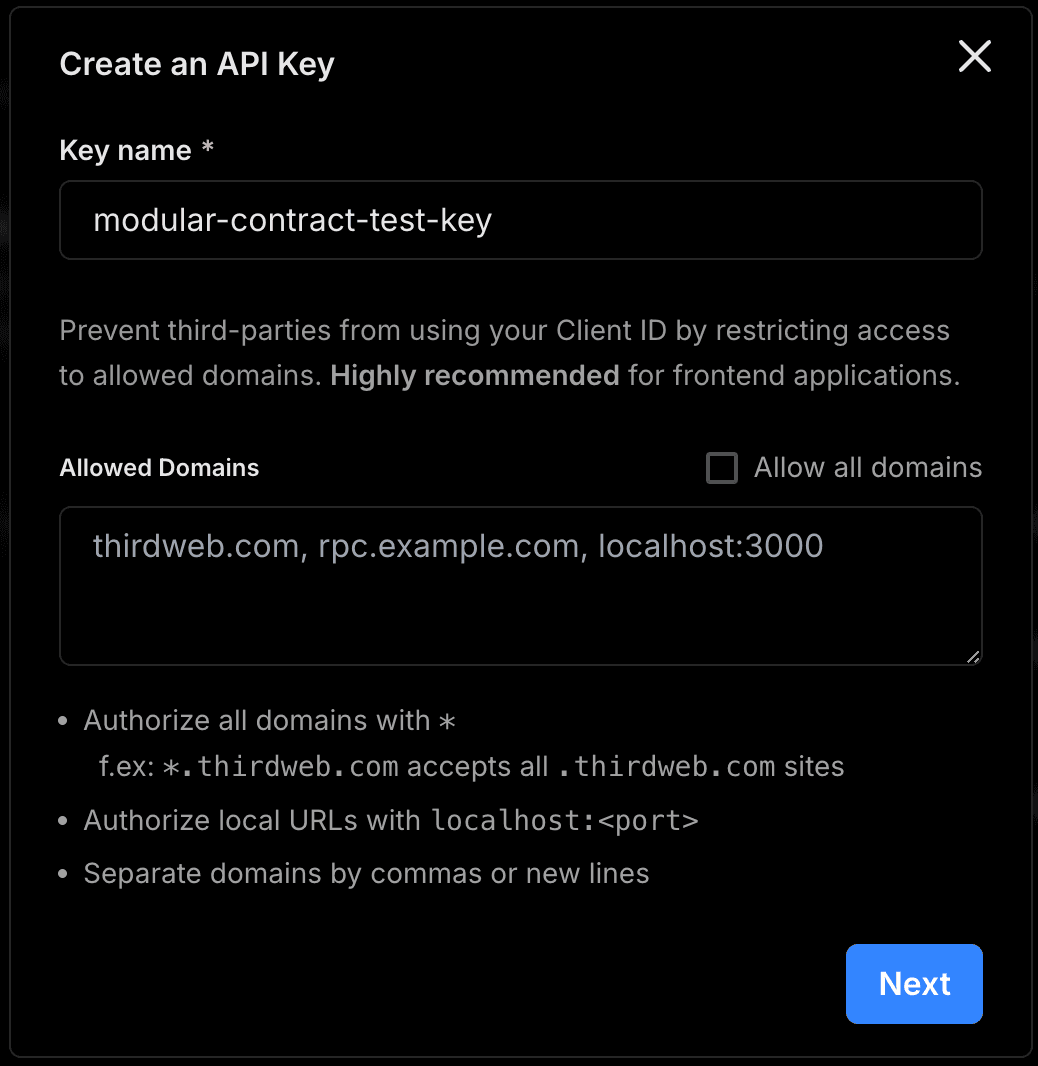Click the 'Prevent third-parties' description line

(x=504, y=331)
